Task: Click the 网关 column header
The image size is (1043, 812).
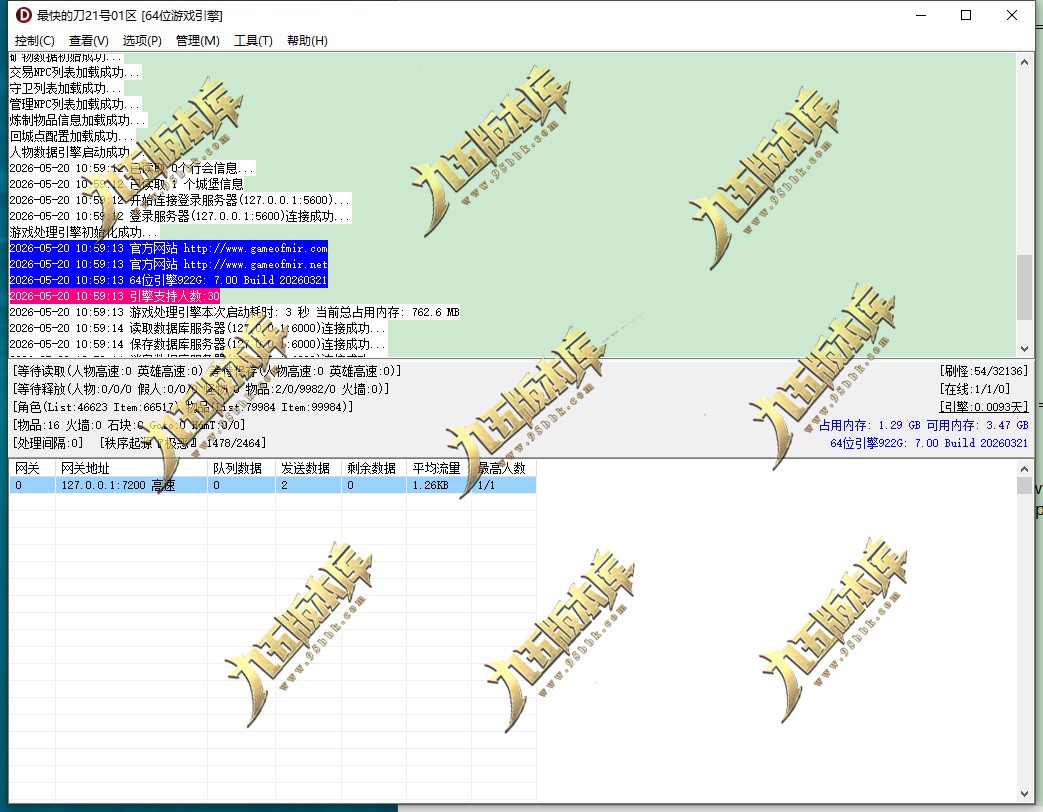Action: click(33, 468)
